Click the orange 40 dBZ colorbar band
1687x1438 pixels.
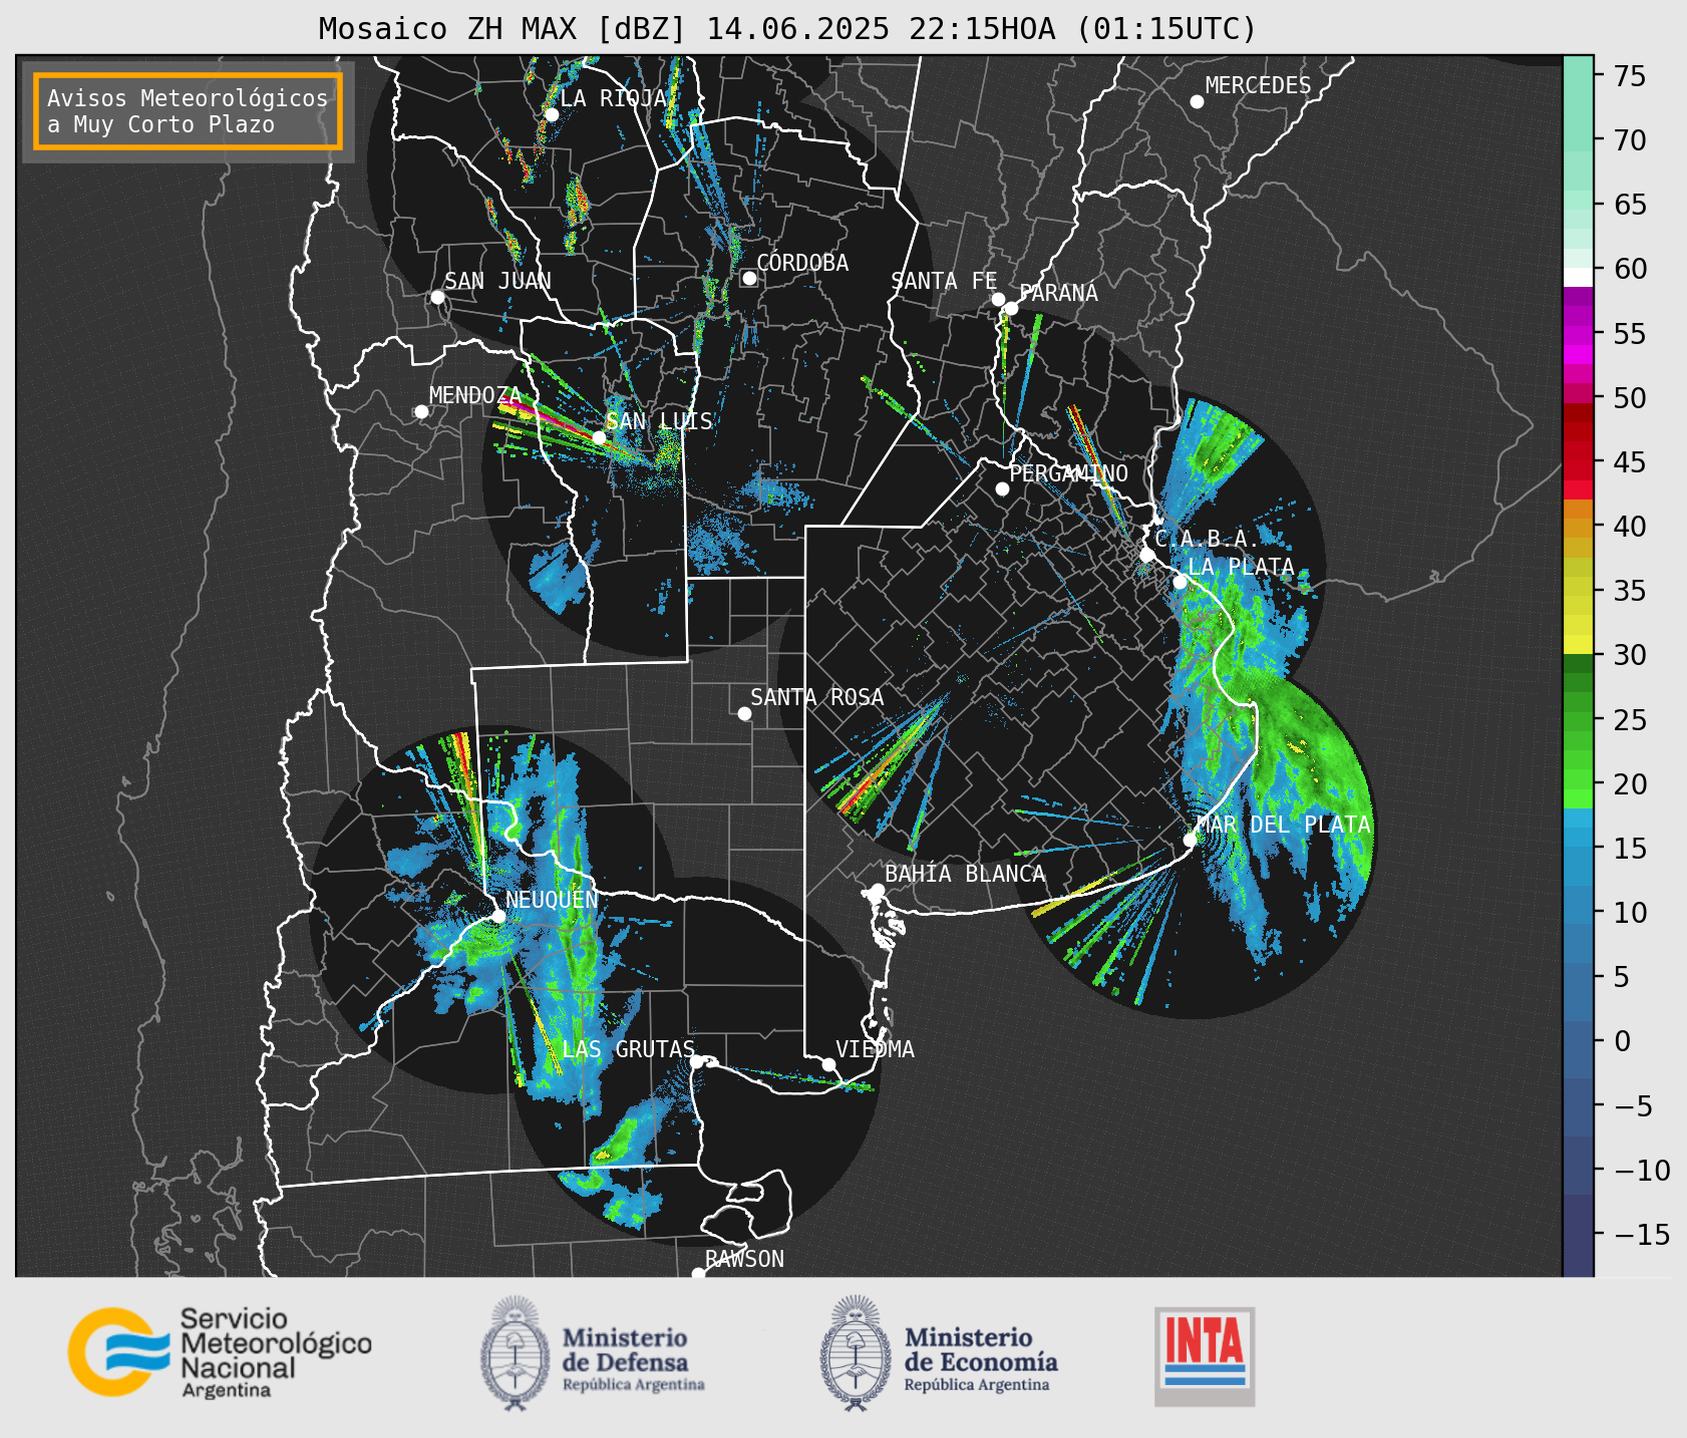click(1578, 526)
